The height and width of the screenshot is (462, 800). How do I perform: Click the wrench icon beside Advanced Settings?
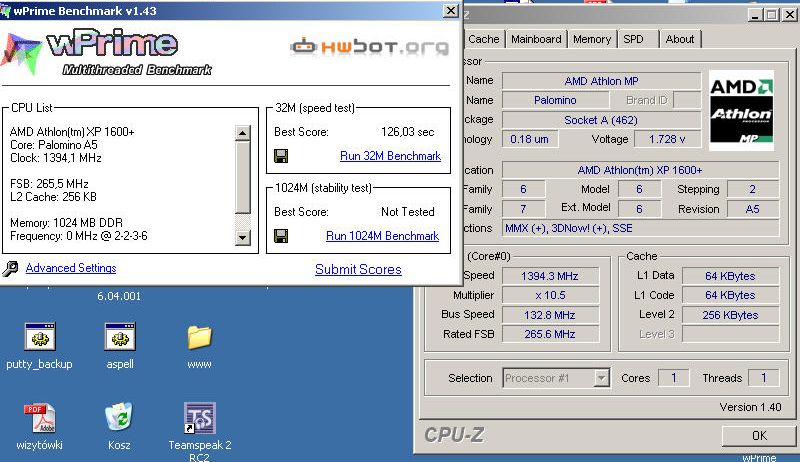pos(10,268)
